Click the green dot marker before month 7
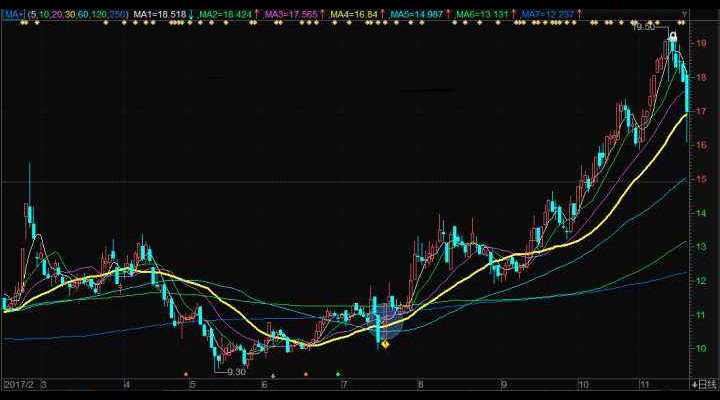This screenshot has height=400, width=720. [338, 373]
